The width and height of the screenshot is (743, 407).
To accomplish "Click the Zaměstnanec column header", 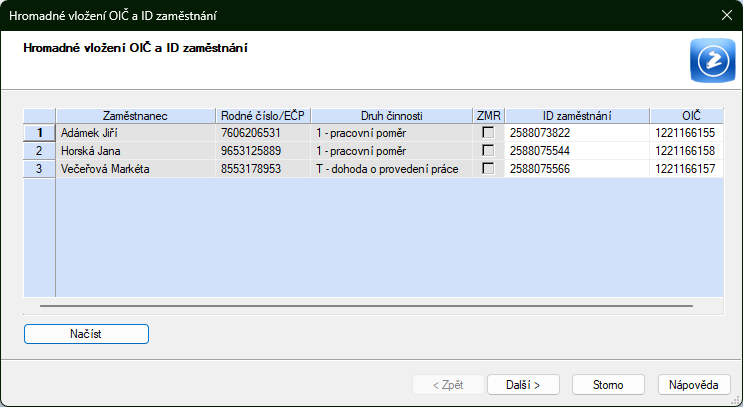I will [135, 115].
